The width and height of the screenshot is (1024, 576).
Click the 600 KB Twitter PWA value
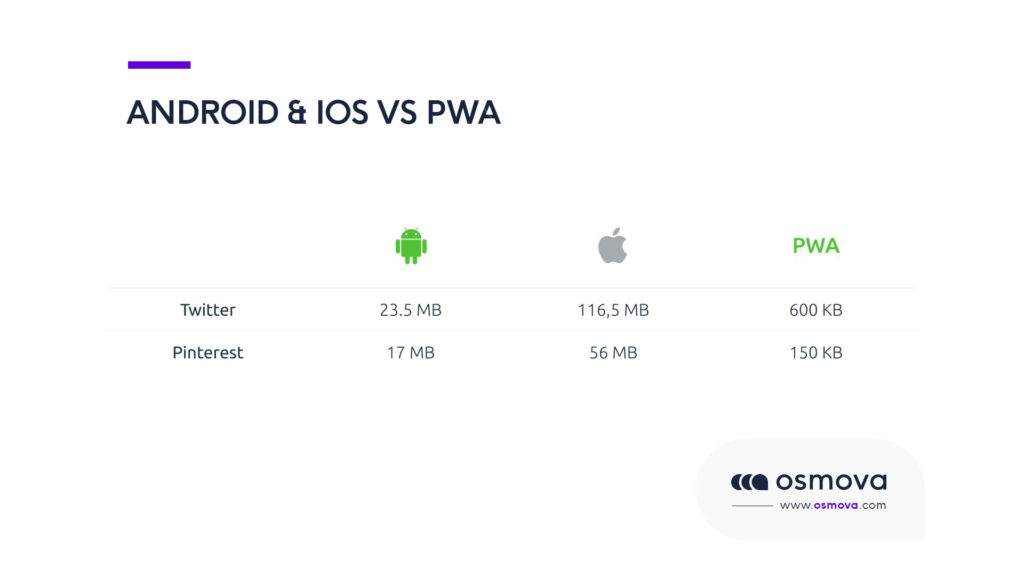pos(815,310)
